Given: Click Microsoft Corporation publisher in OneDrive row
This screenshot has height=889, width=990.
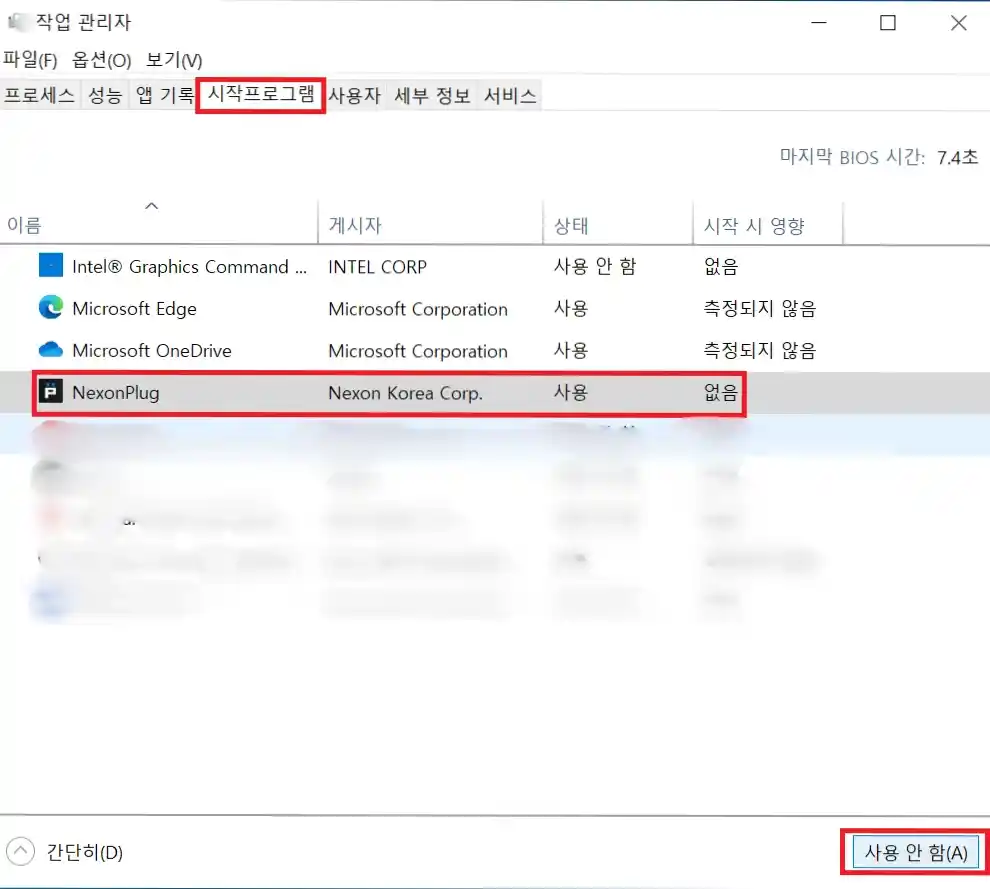Looking at the screenshot, I should pyautogui.click(x=418, y=351).
